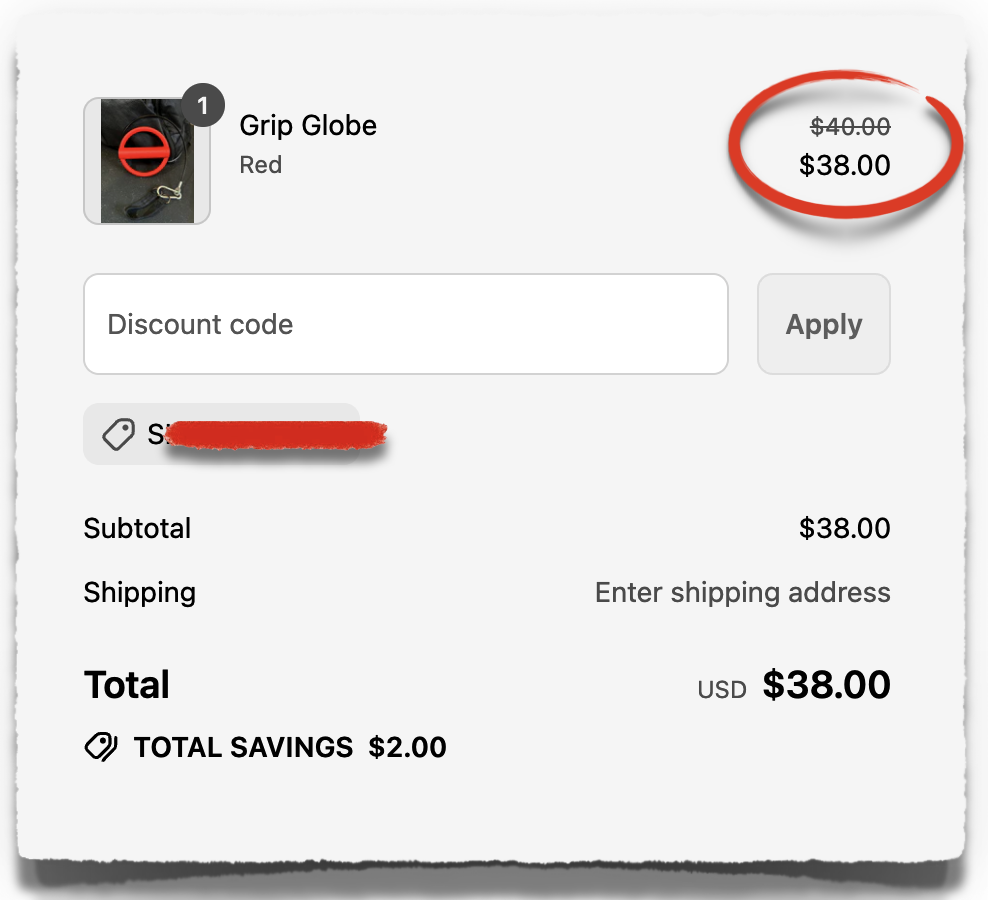Click the red circled price annotation

[x=845, y=145]
